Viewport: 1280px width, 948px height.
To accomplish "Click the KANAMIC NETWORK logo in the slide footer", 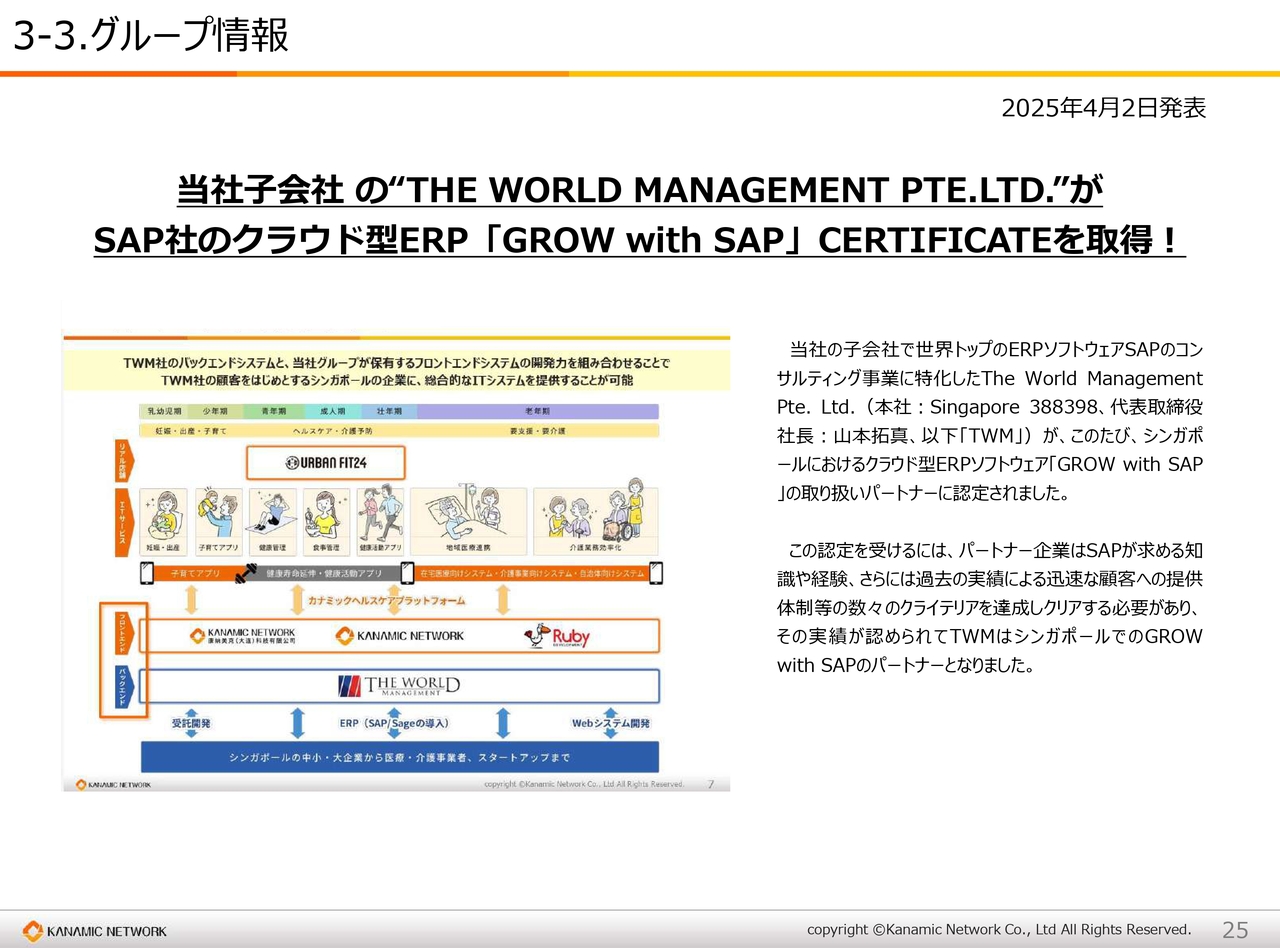I will [x=96, y=931].
